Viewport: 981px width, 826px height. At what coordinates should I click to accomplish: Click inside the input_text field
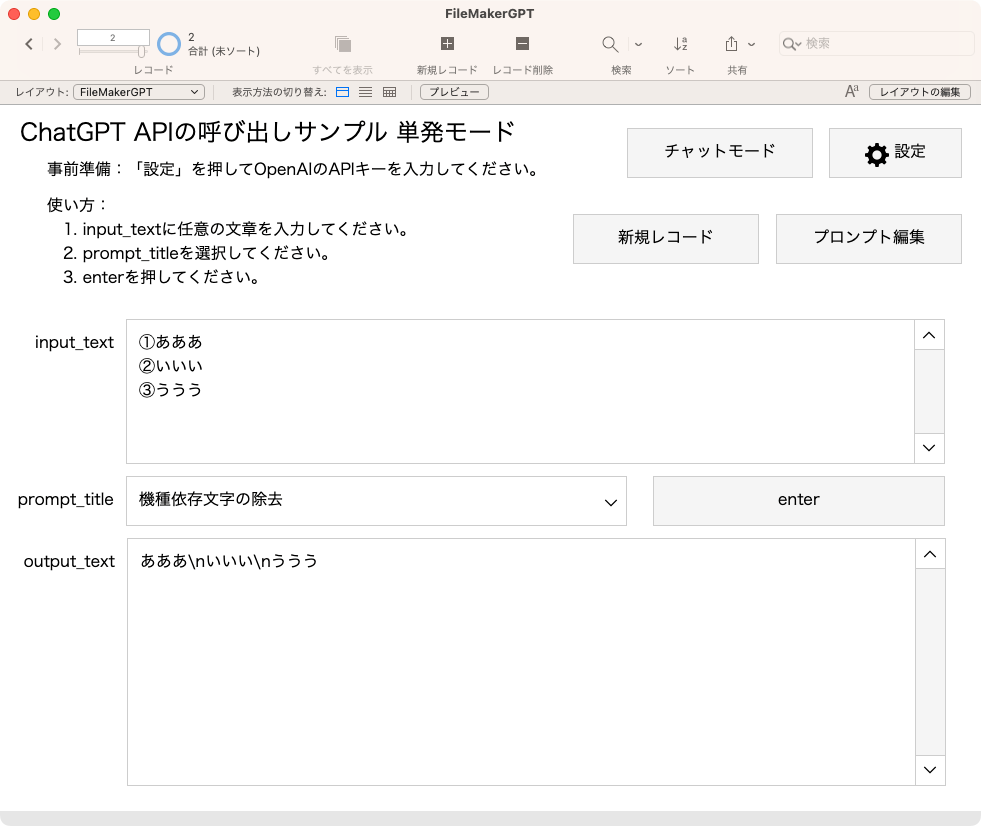[x=521, y=391]
